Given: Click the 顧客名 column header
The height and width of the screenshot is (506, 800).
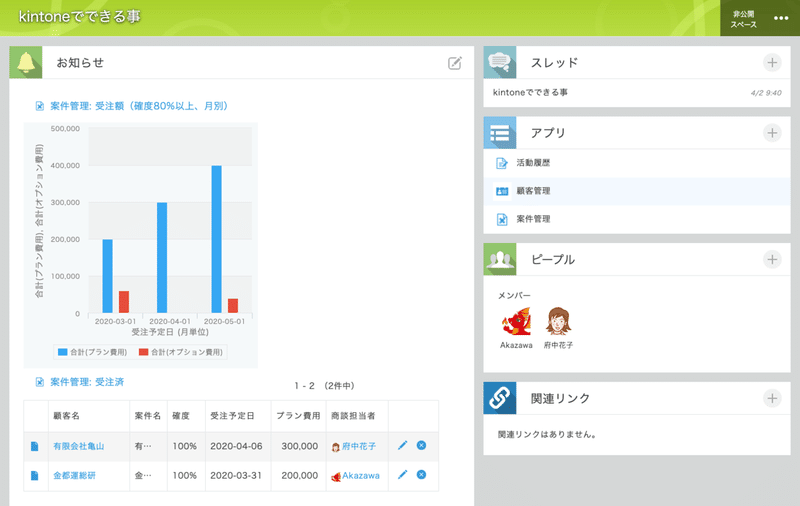Looking at the screenshot, I should point(66,416).
